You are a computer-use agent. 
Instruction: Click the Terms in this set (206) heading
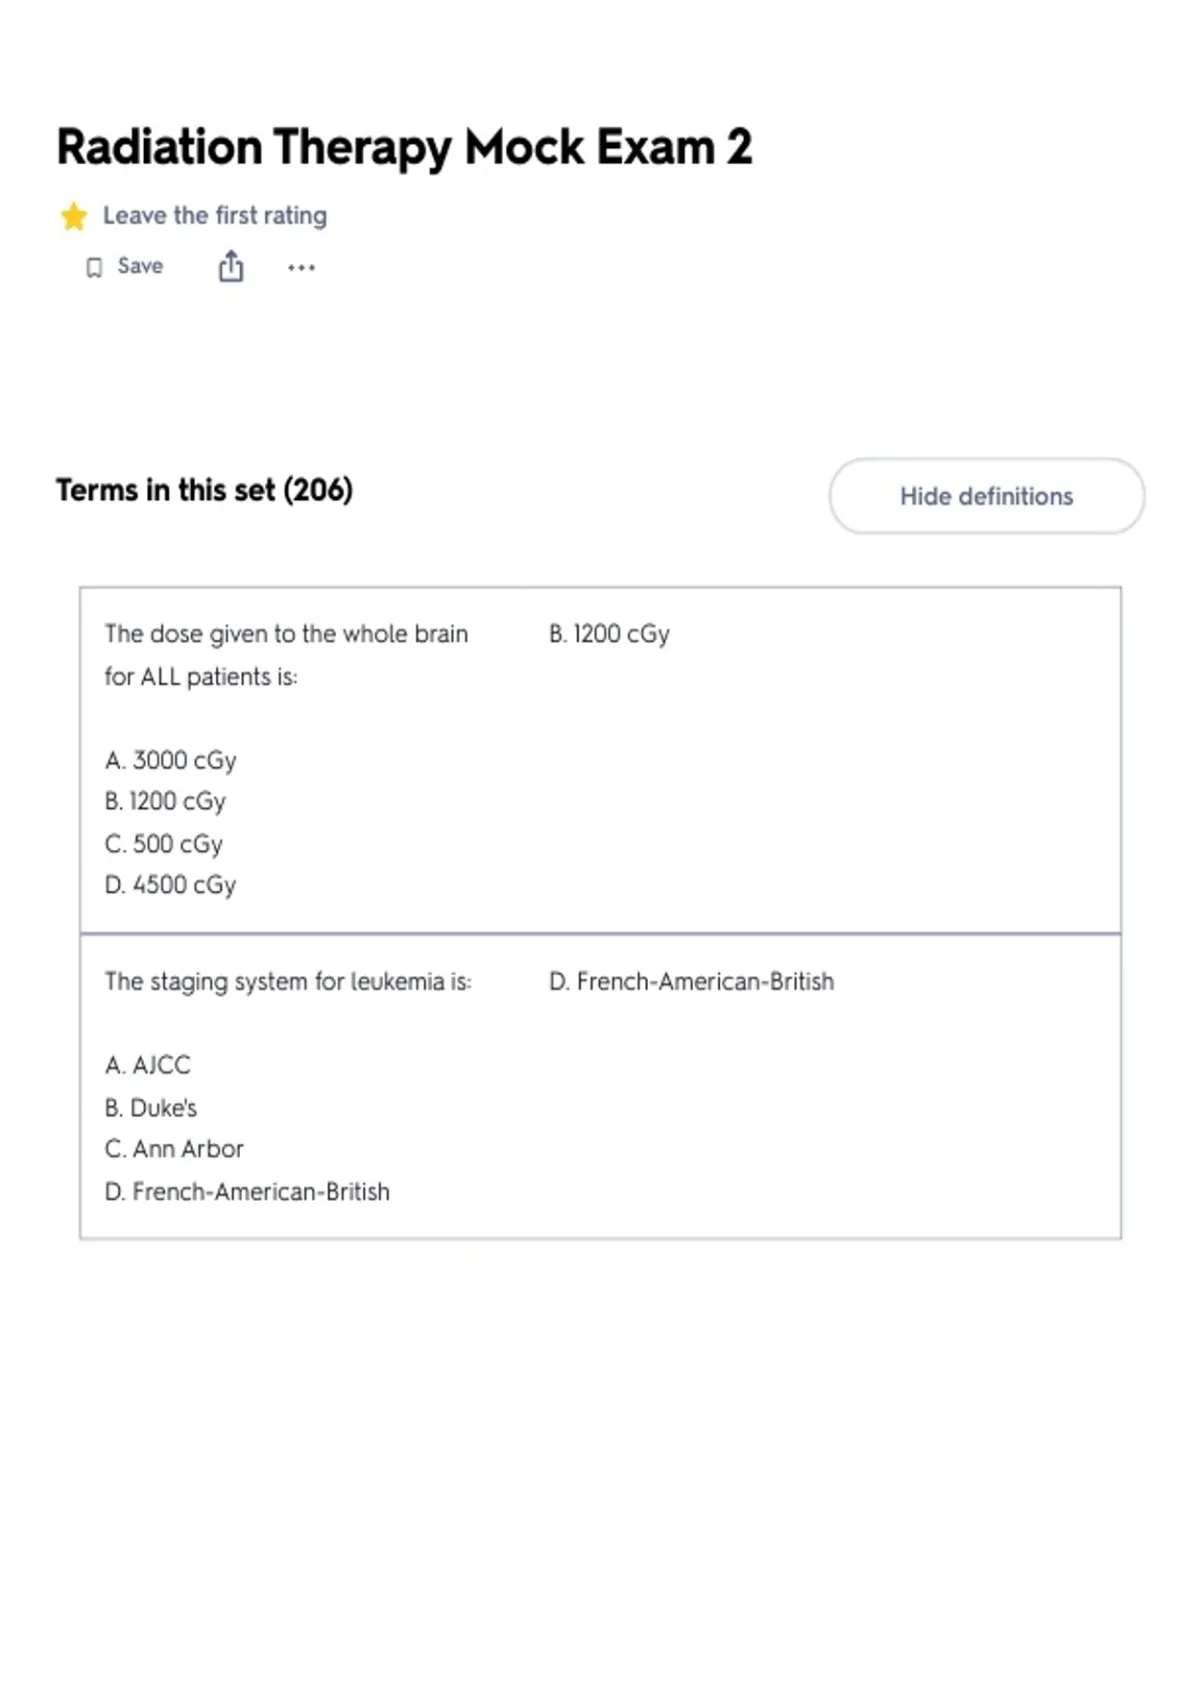click(205, 490)
